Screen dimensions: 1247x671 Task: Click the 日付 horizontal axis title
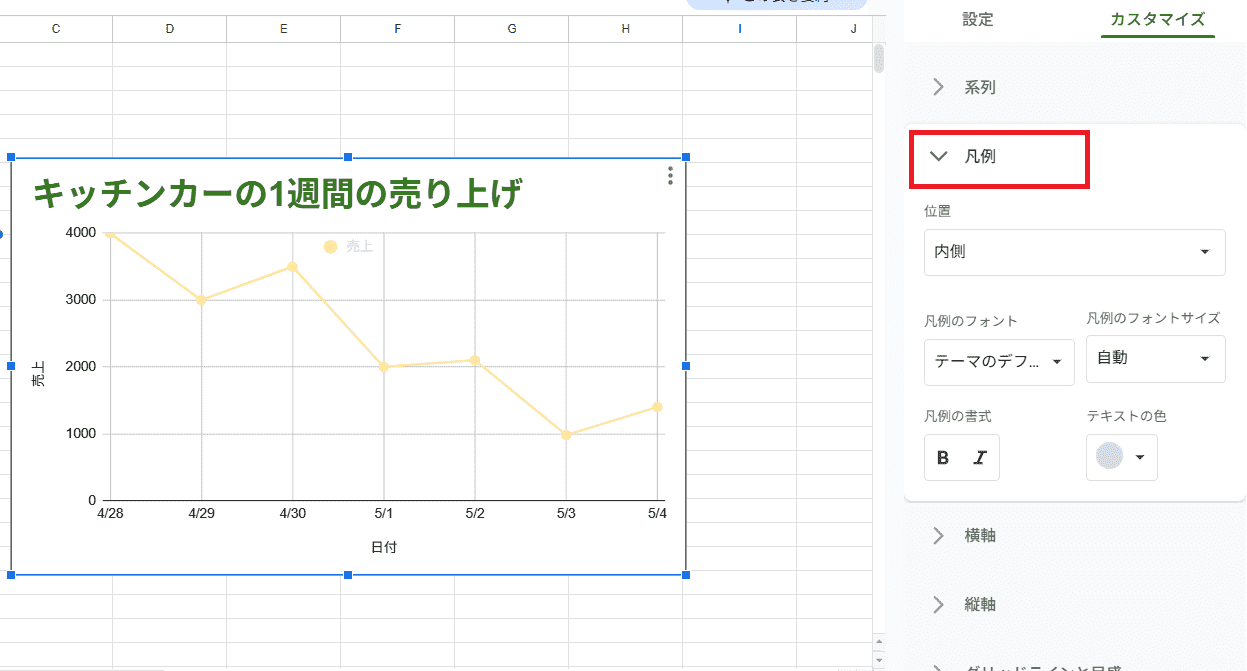tap(384, 547)
